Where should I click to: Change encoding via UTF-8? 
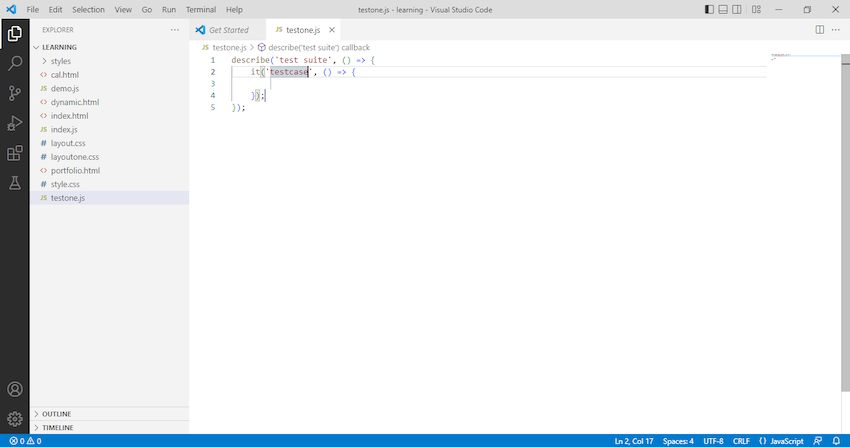[713, 441]
